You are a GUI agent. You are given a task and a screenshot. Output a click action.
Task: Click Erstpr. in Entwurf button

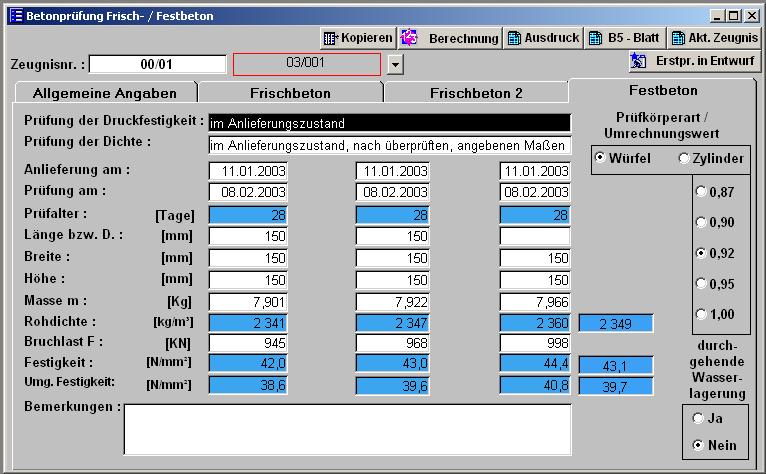coord(694,62)
